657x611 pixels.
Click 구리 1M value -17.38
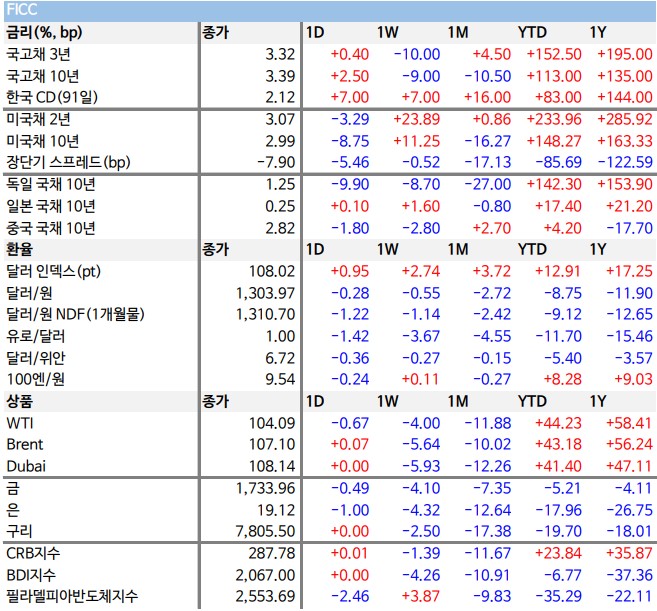(x=488, y=531)
